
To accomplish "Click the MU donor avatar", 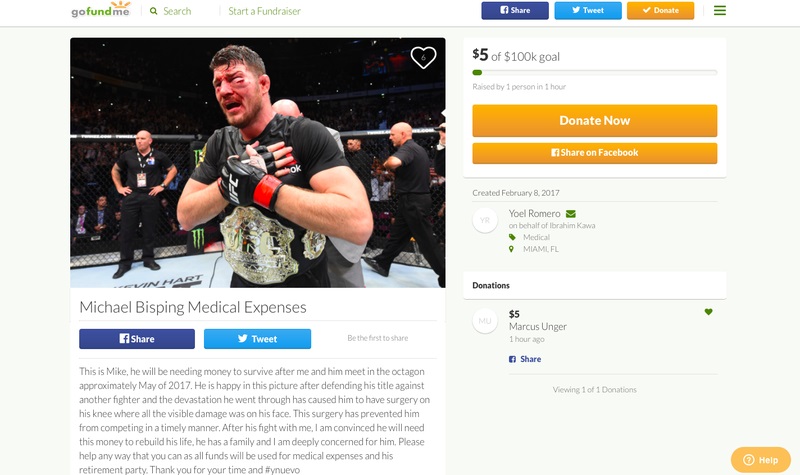I will (485, 320).
